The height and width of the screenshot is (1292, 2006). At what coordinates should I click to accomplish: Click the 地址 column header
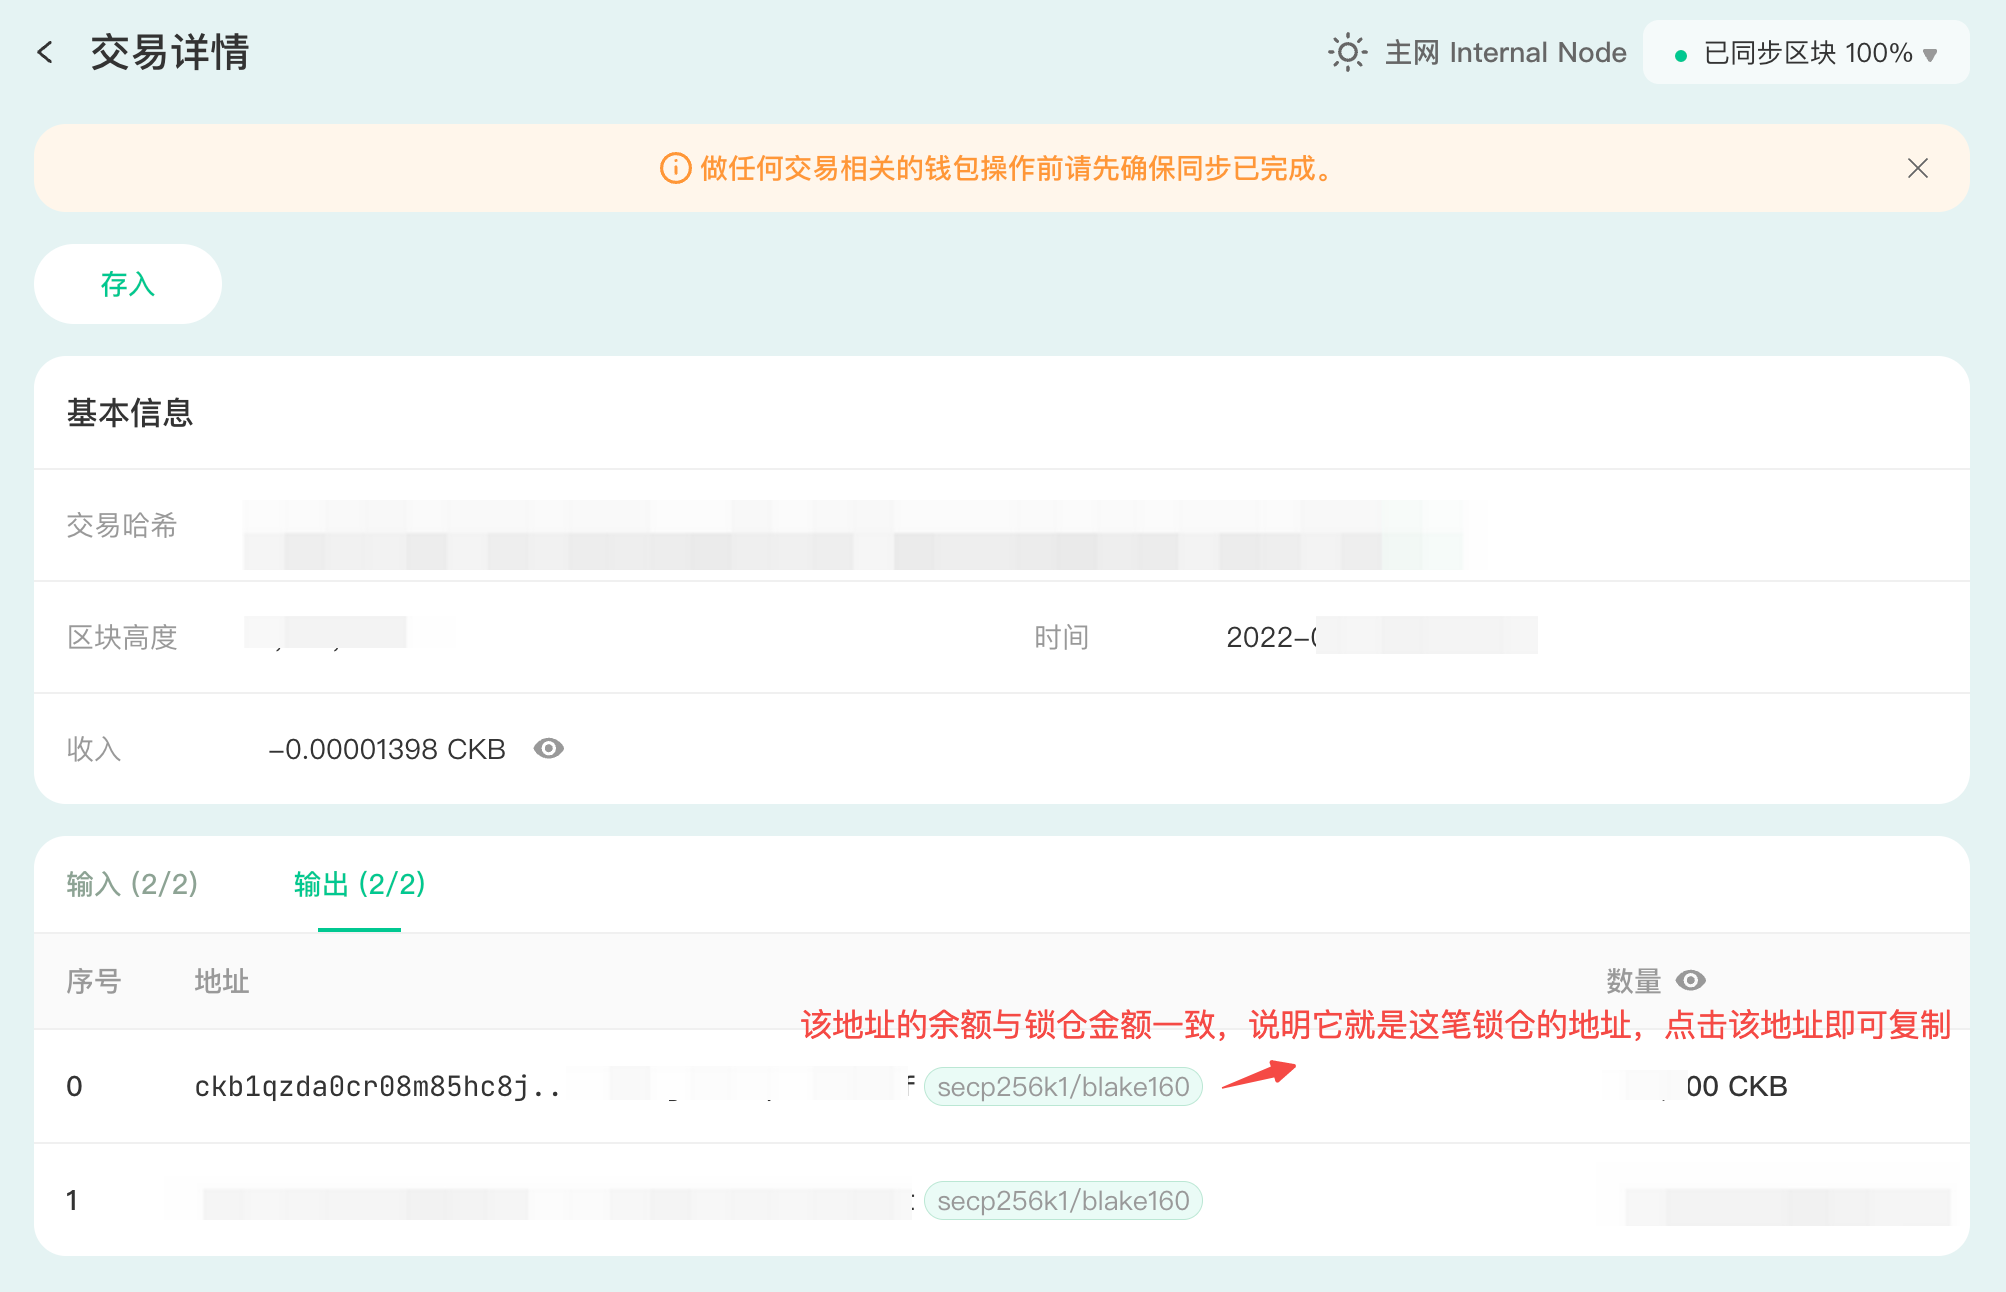222,981
